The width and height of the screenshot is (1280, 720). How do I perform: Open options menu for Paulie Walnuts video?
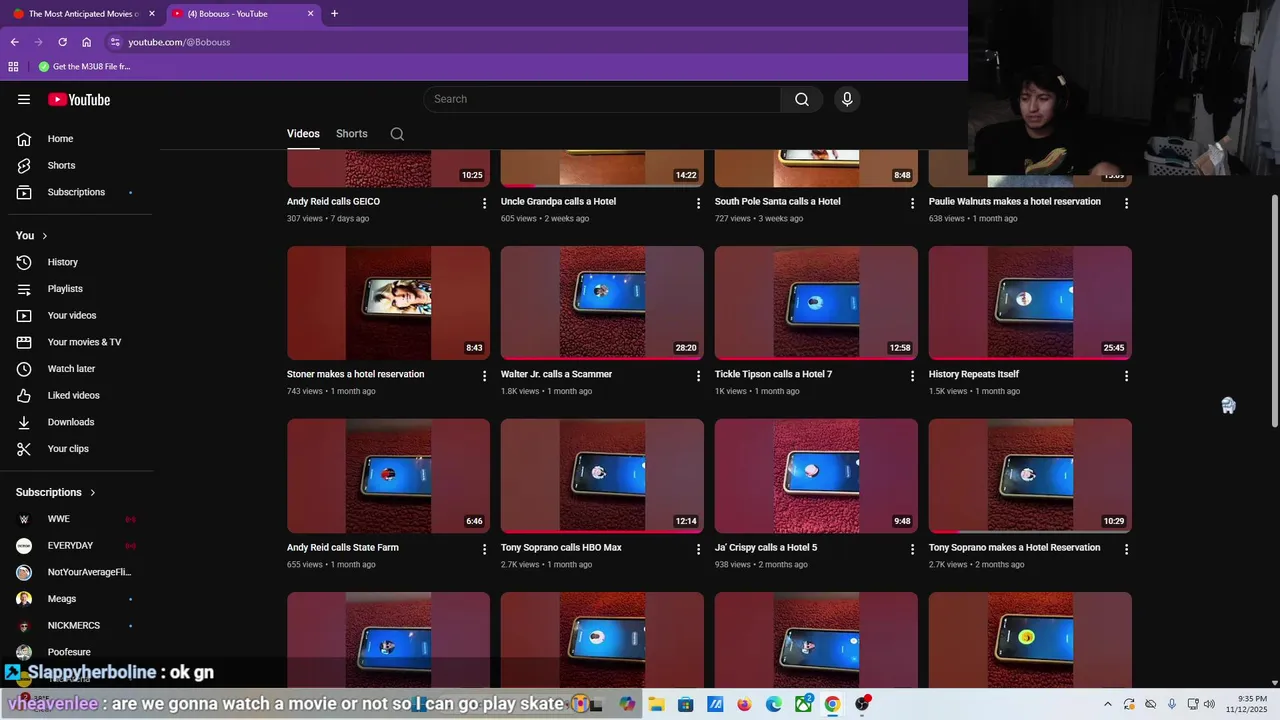tap(1126, 203)
